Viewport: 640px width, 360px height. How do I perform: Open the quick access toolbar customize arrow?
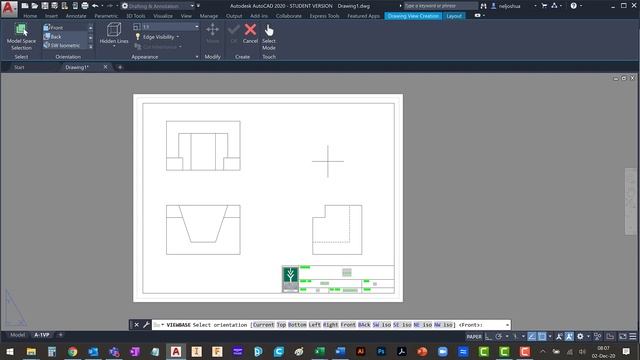[x=198, y=6]
